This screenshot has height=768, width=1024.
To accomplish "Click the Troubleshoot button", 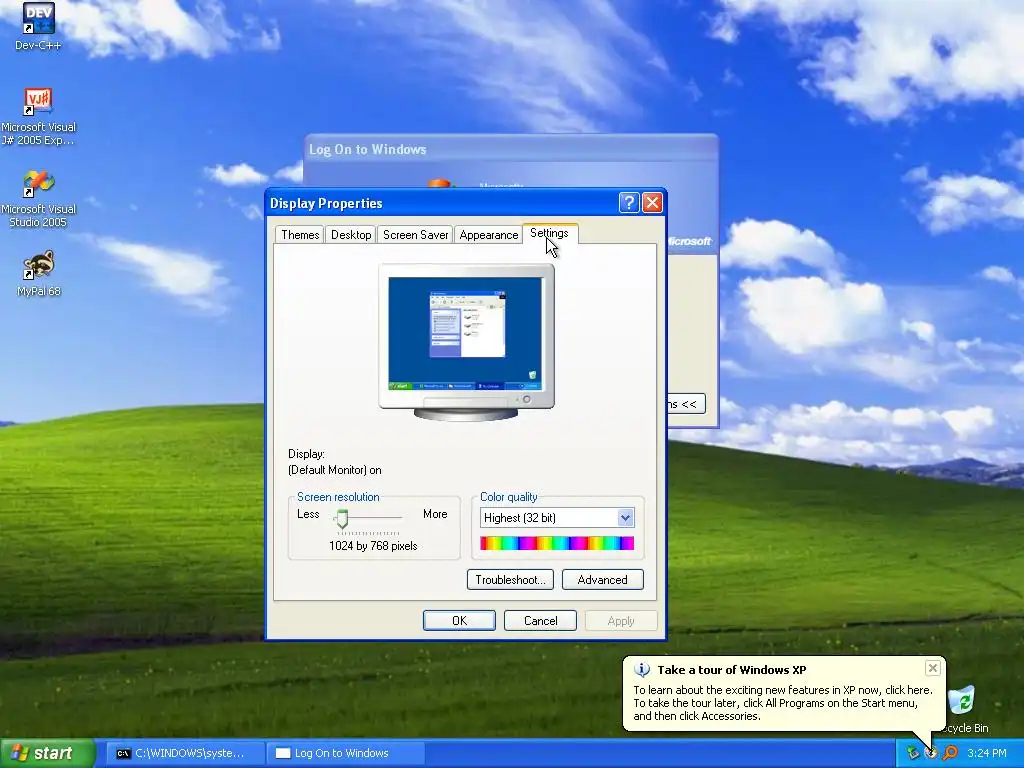I will click(x=510, y=580).
